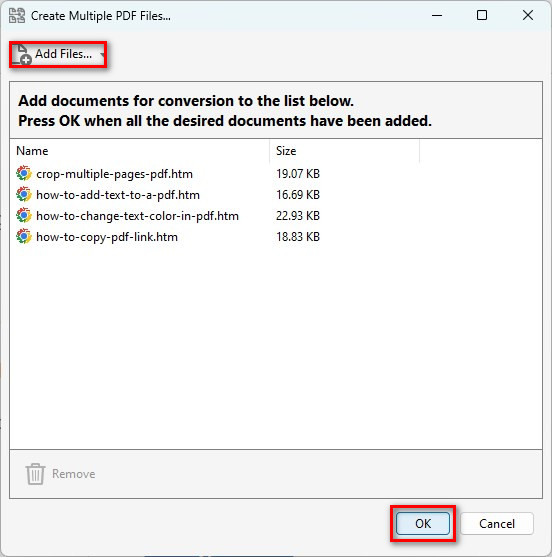The width and height of the screenshot is (552, 557).
Task: Click Chrome icon beside how-to-copy-pdf-link.htm
Action: [x=24, y=237]
